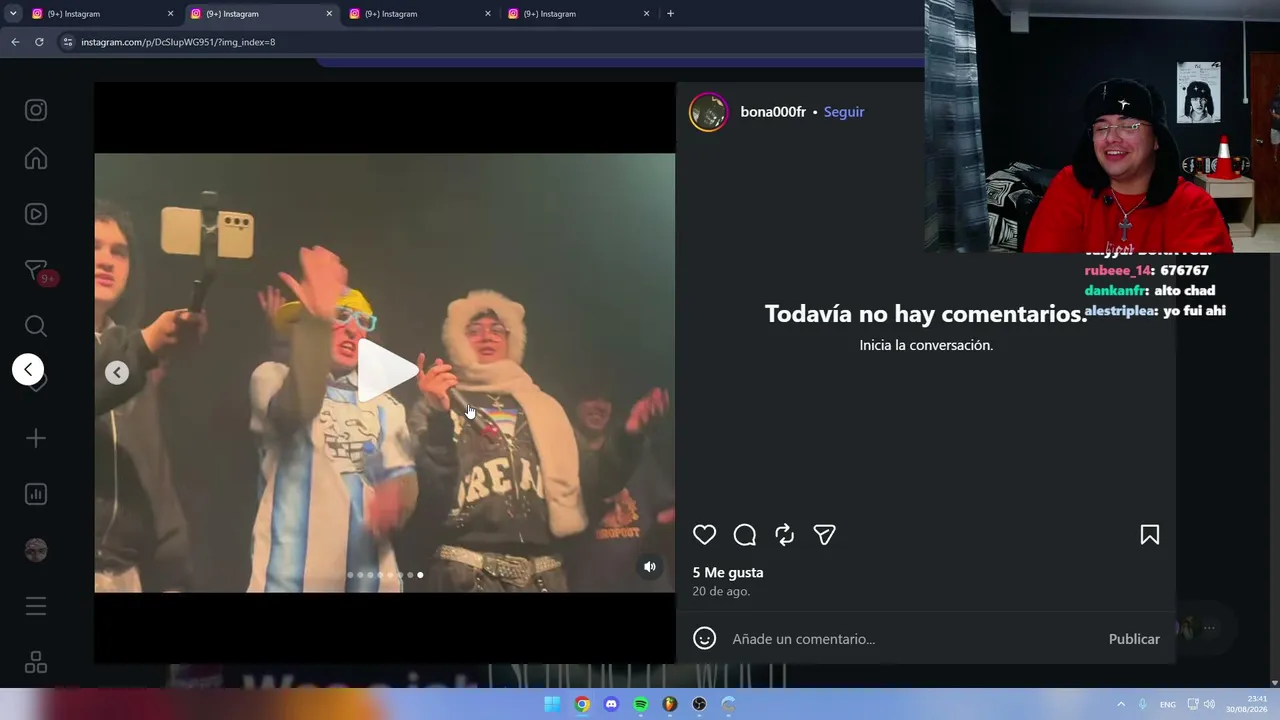Open the dashboard bar-chart icon
Viewport: 1280px width, 720px height.
tap(36, 494)
